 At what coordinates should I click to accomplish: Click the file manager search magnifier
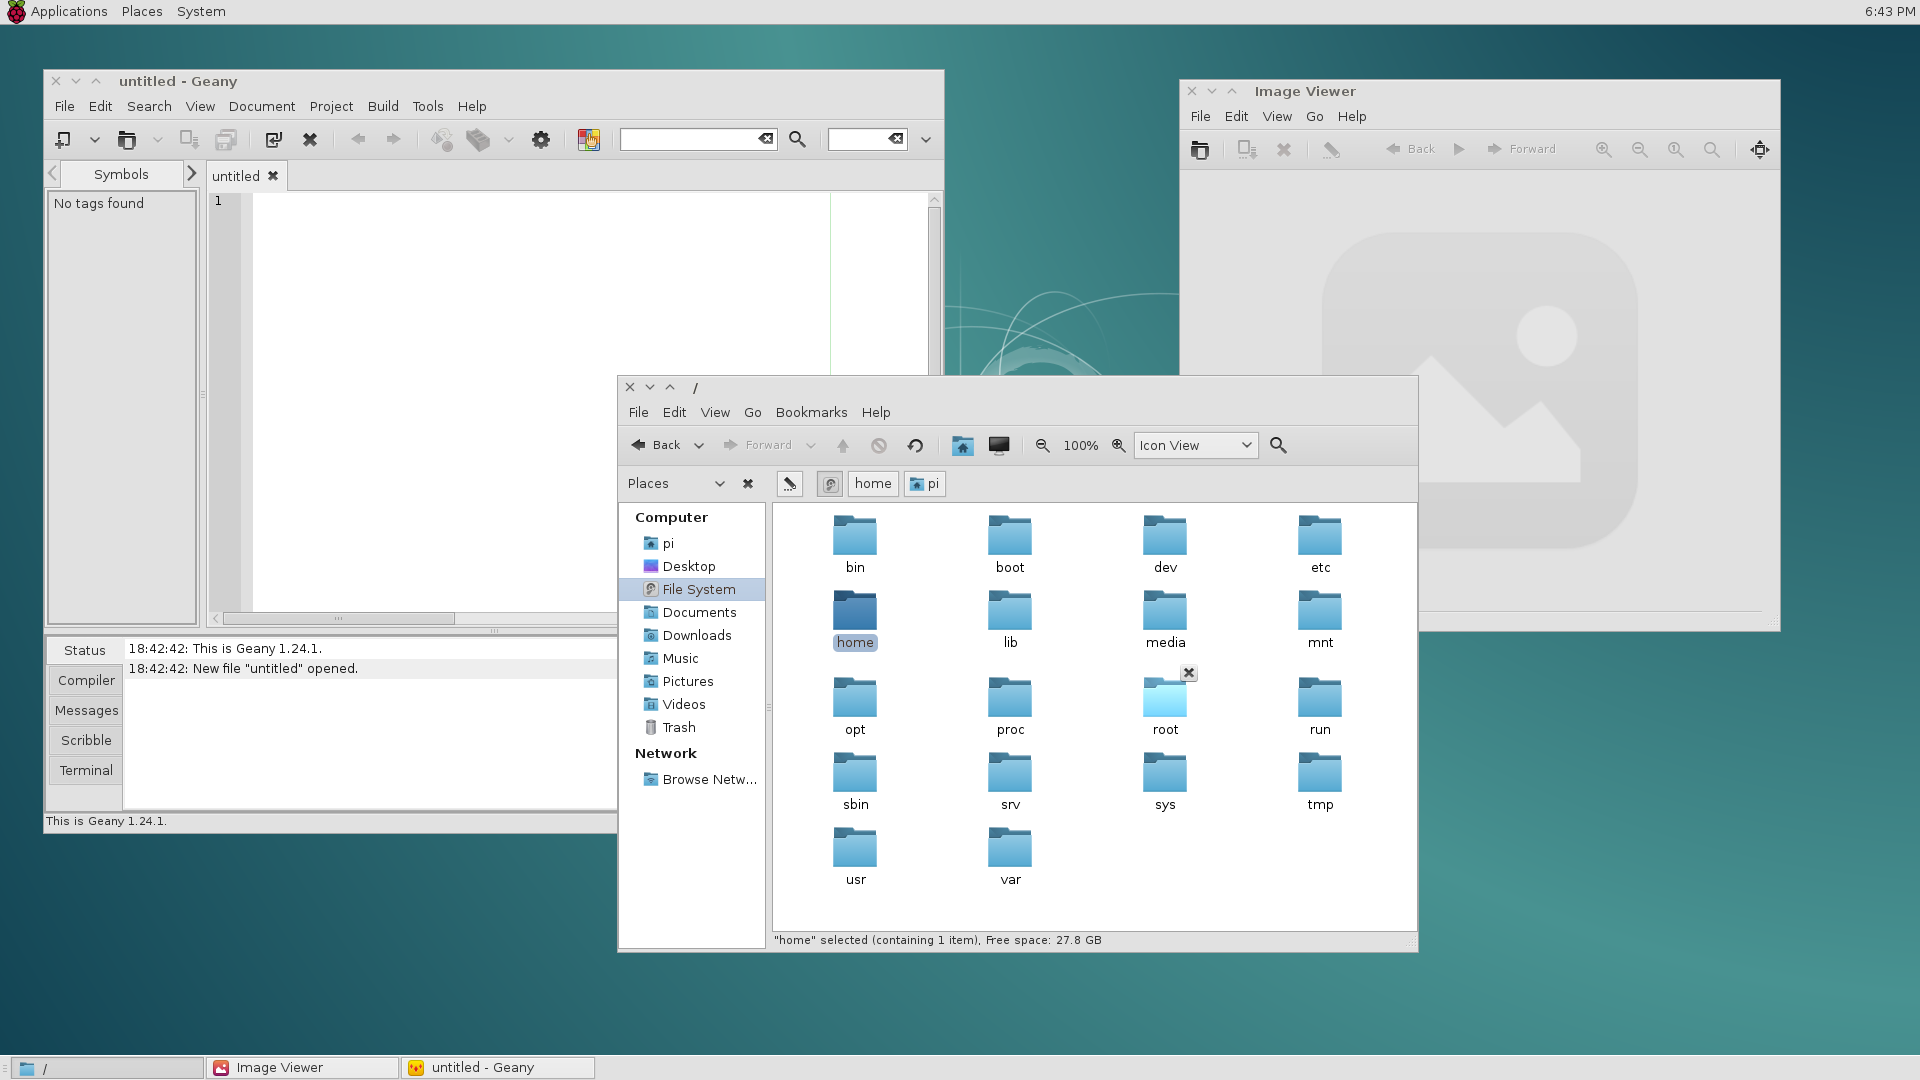click(1278, 446)
